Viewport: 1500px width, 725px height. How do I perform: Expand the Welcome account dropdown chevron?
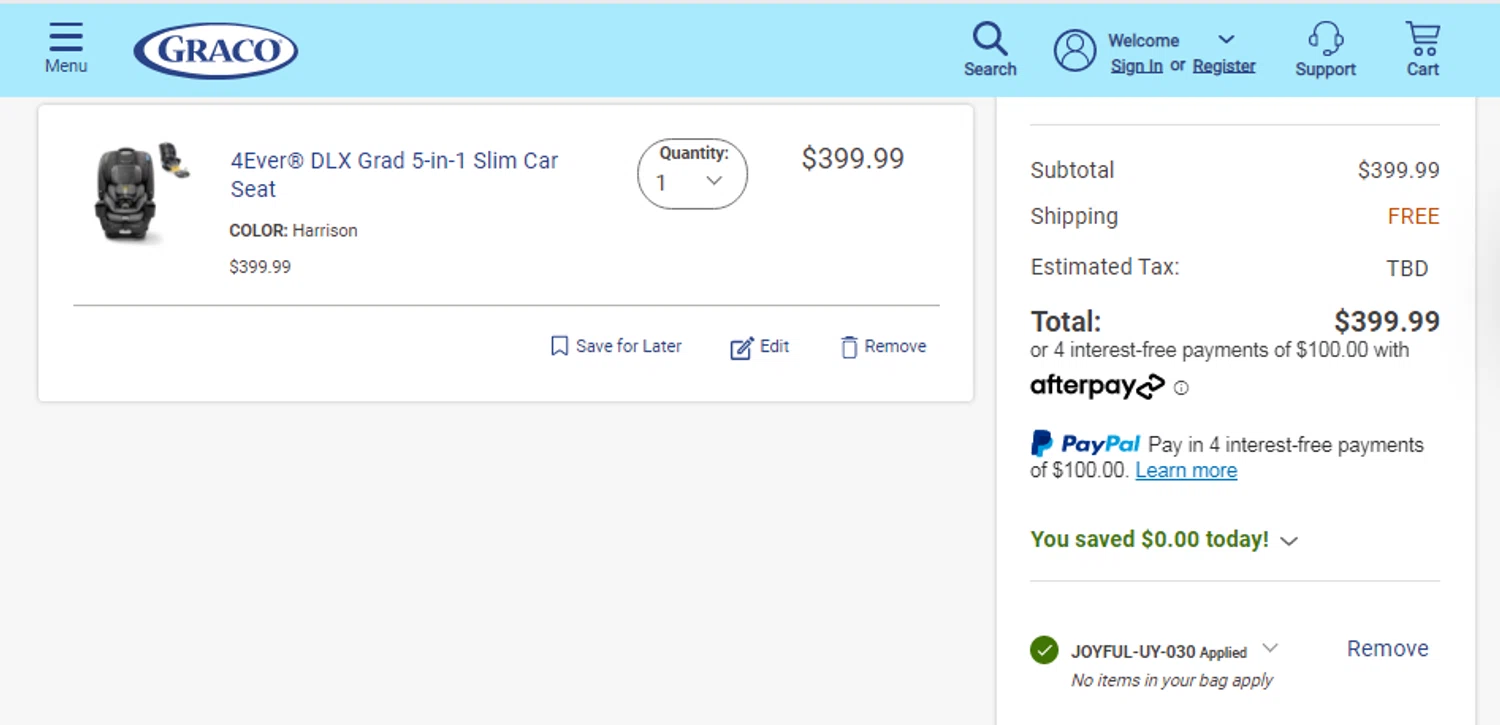click(1227, 40)
